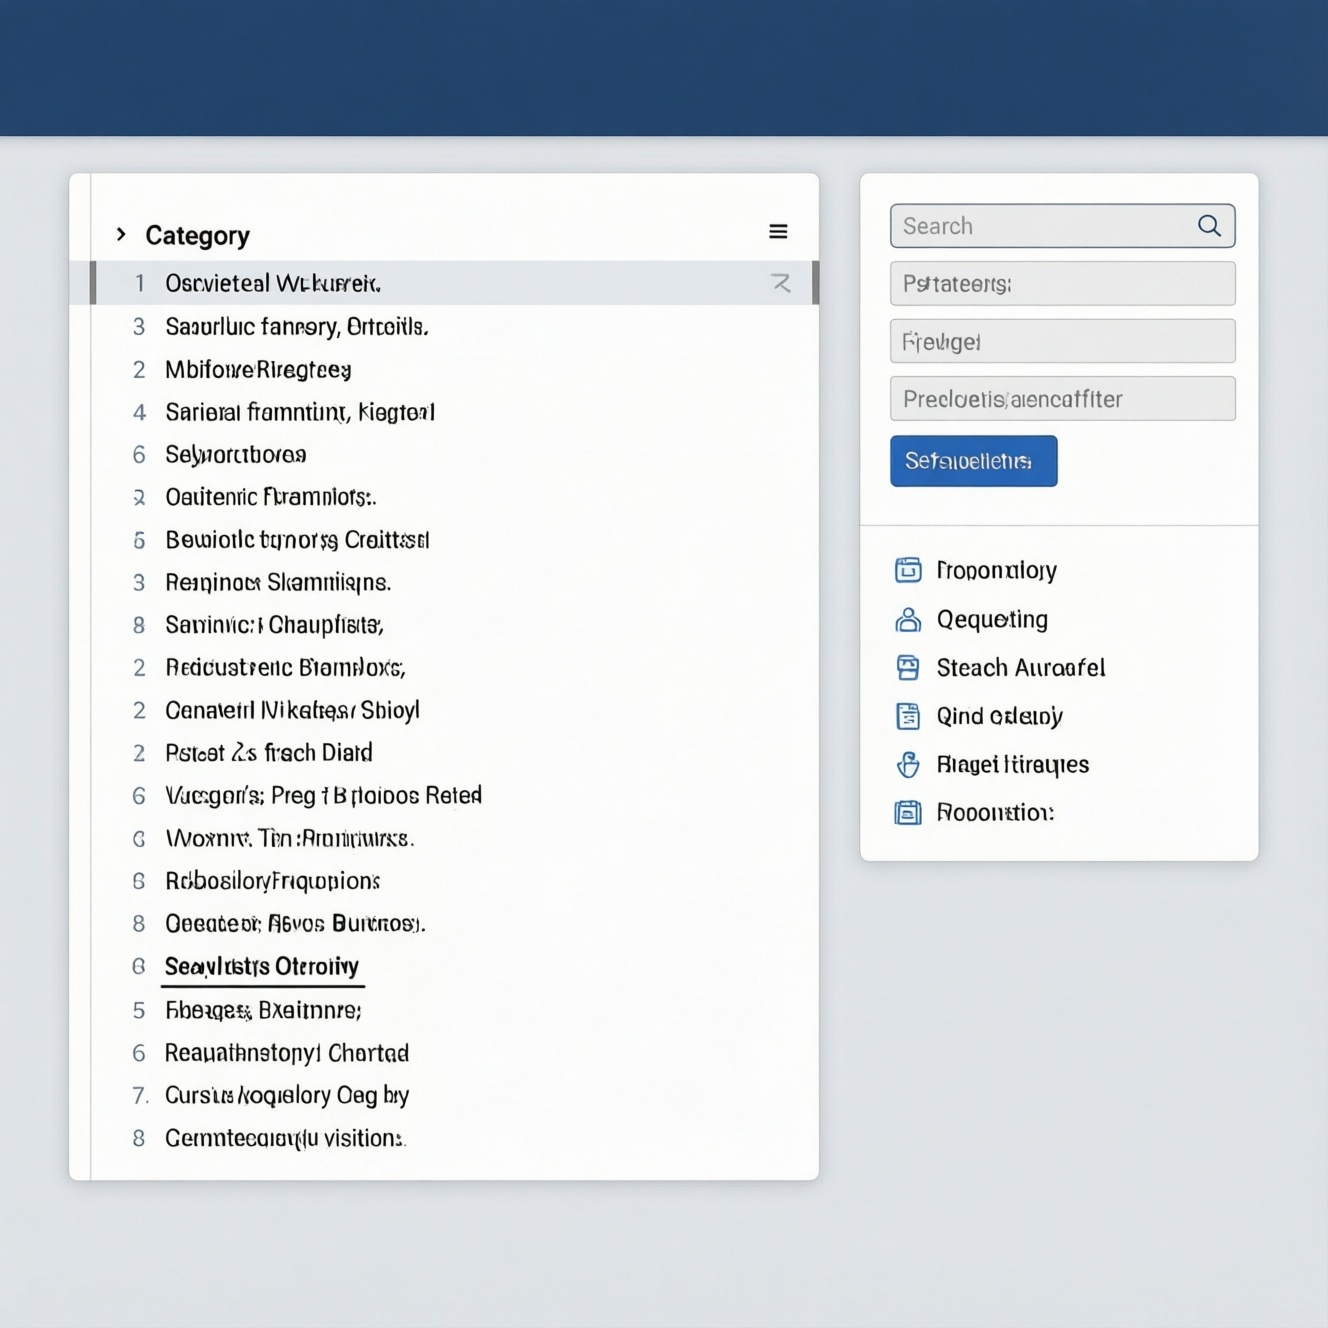Image resolution: width=1328 pixels, height=1328 pixels.
Task: Click the blue Sefaioelletiɪs button
Action: (x=973, y=461)
